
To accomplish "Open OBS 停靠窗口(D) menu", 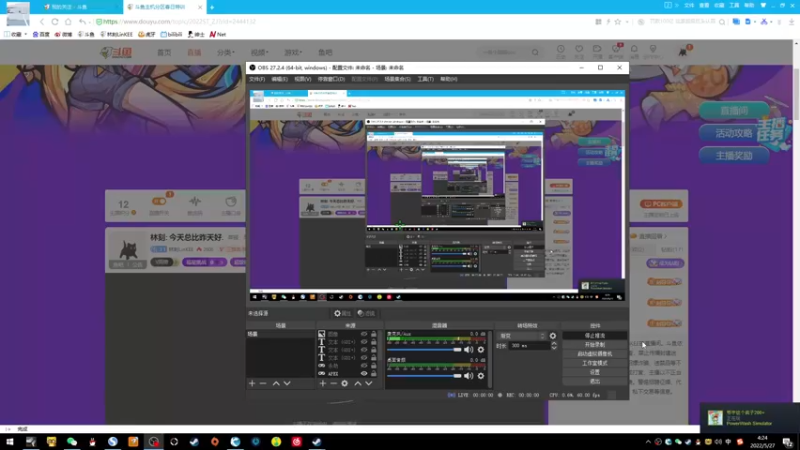I will (x=331, y=79).
